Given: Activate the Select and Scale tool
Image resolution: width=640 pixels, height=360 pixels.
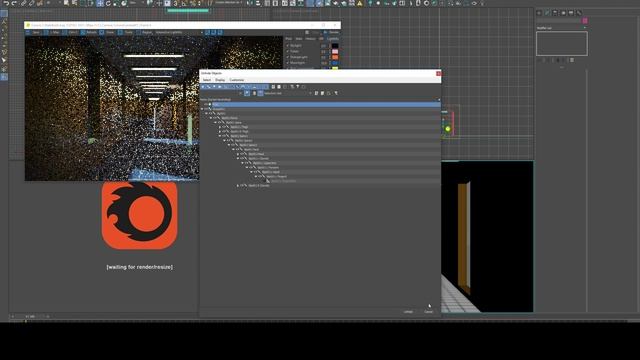Looking at the screenshot, I should [116, 3].
